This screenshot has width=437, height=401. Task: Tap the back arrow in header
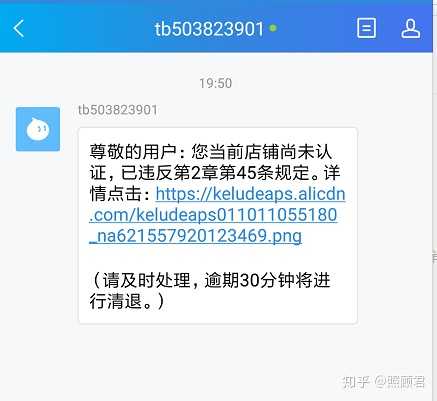[x=19, y=28]
